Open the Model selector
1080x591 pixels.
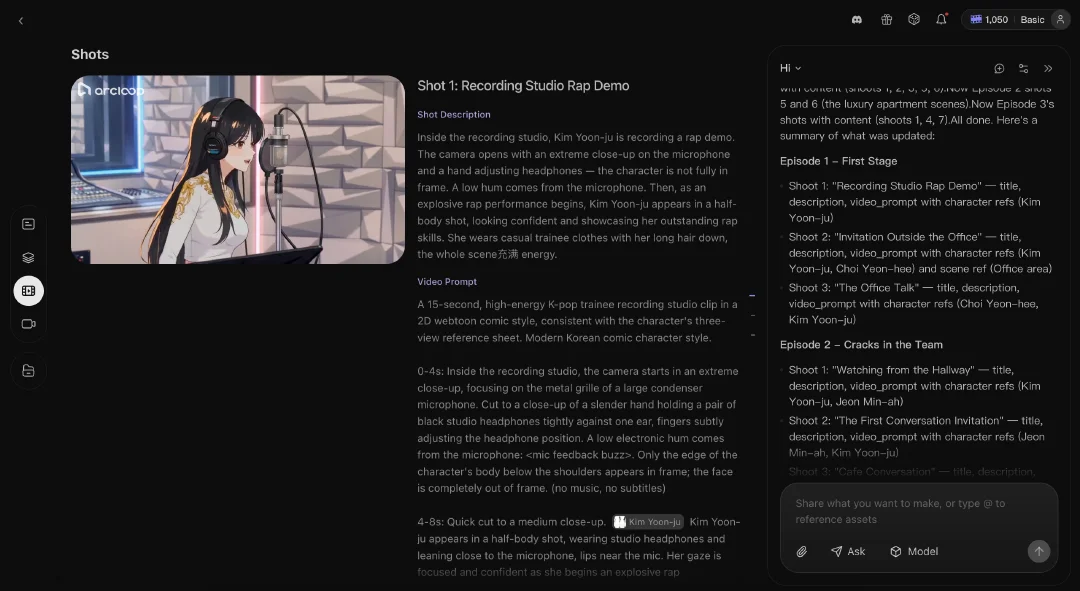[x=914, y=551]
